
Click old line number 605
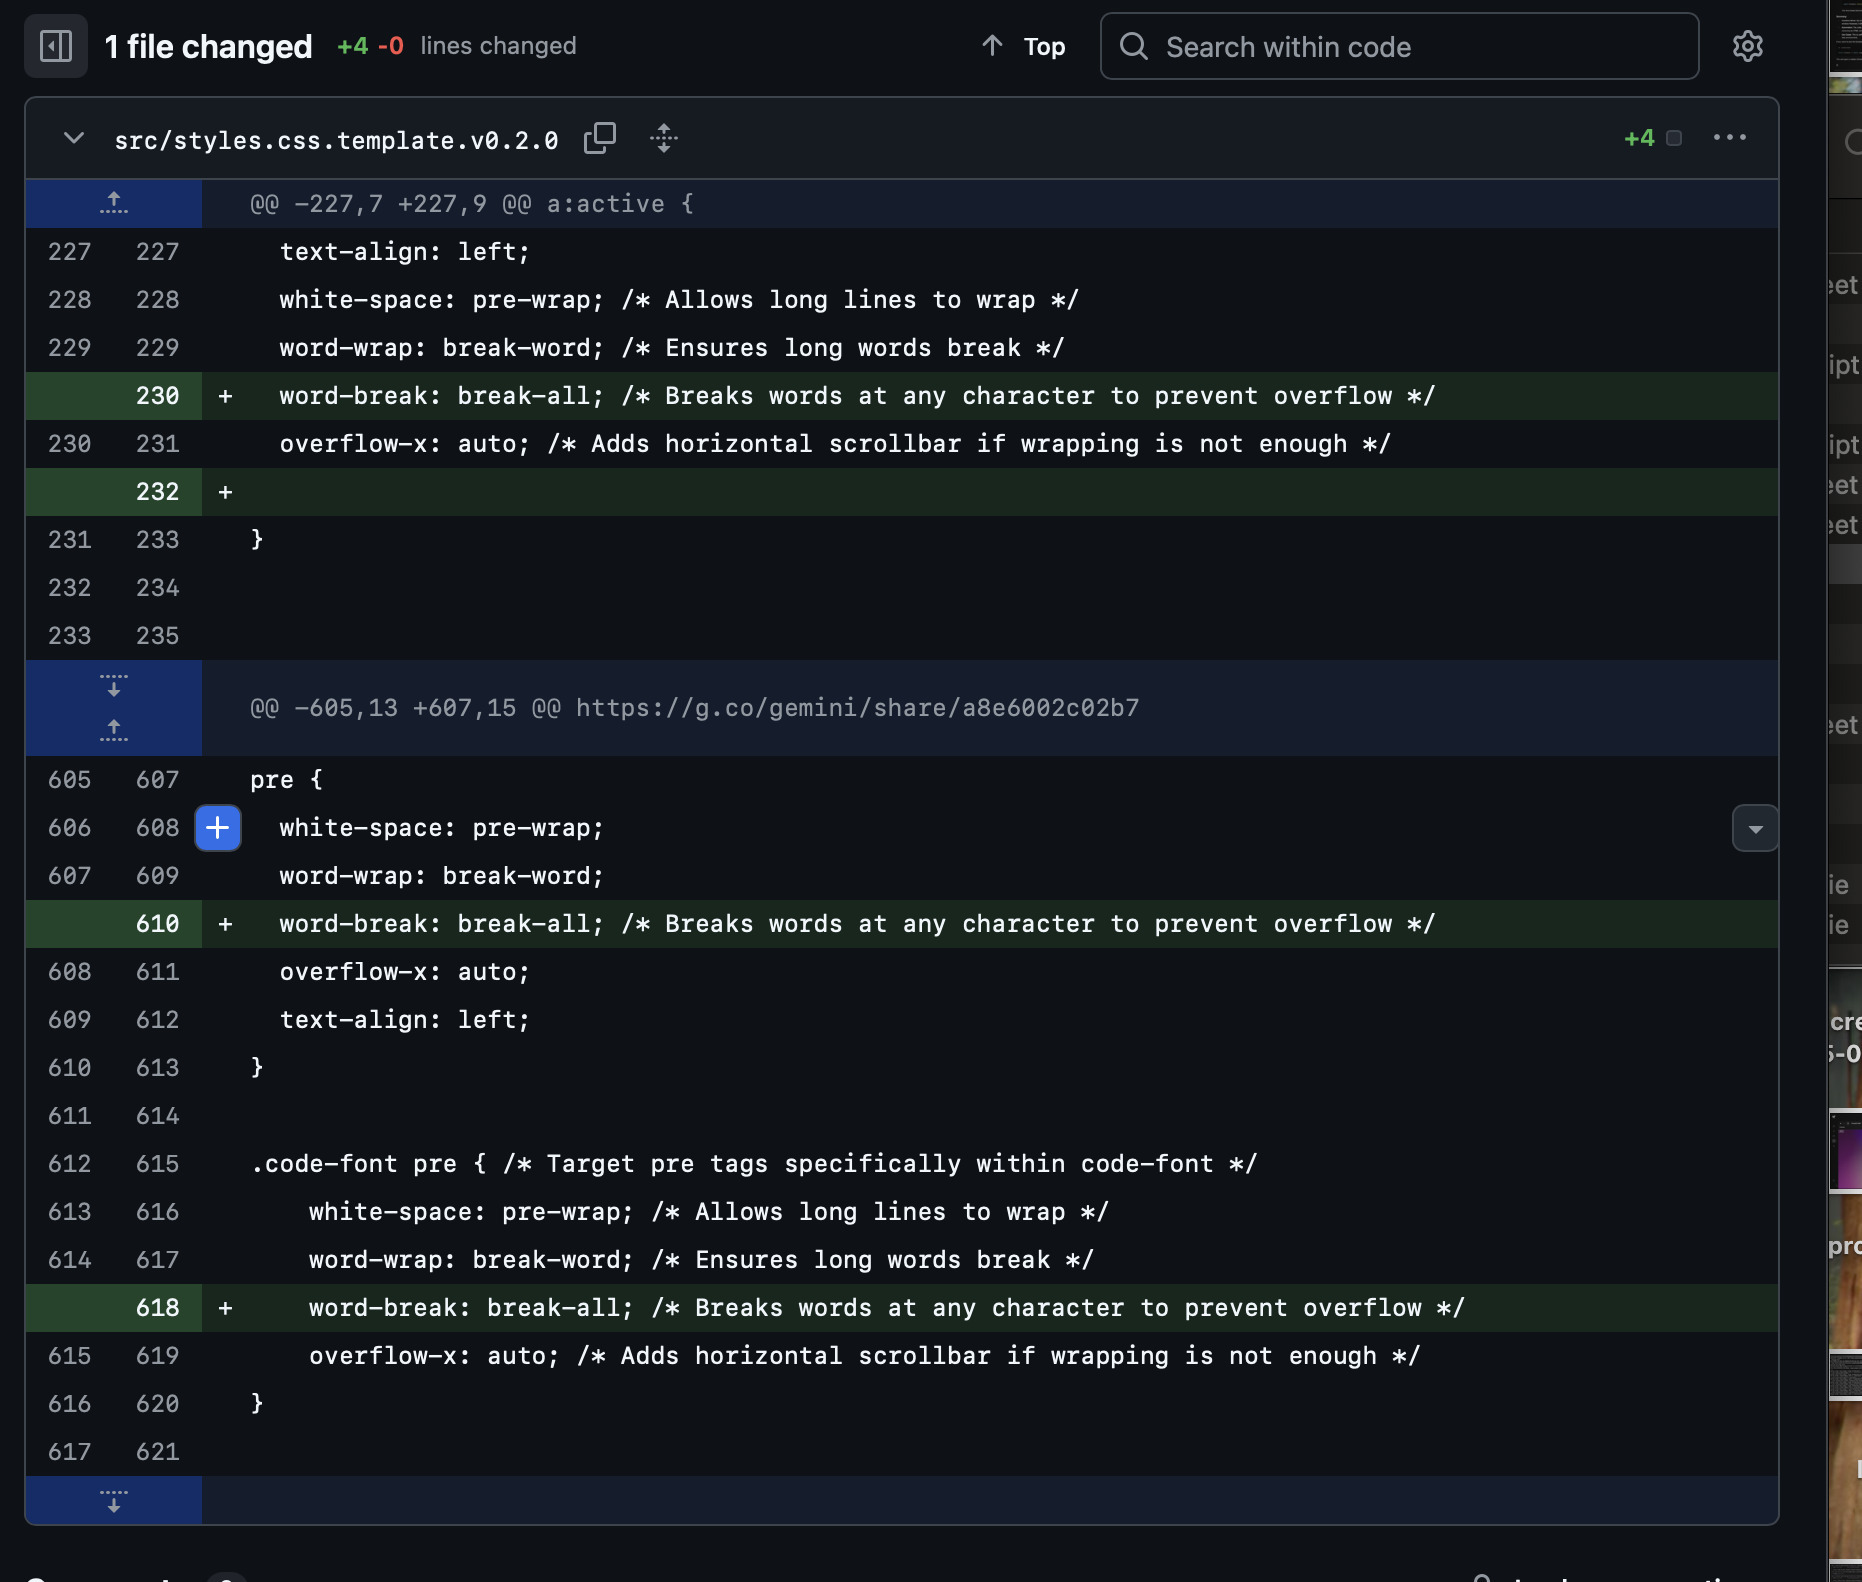click(70, 780)
